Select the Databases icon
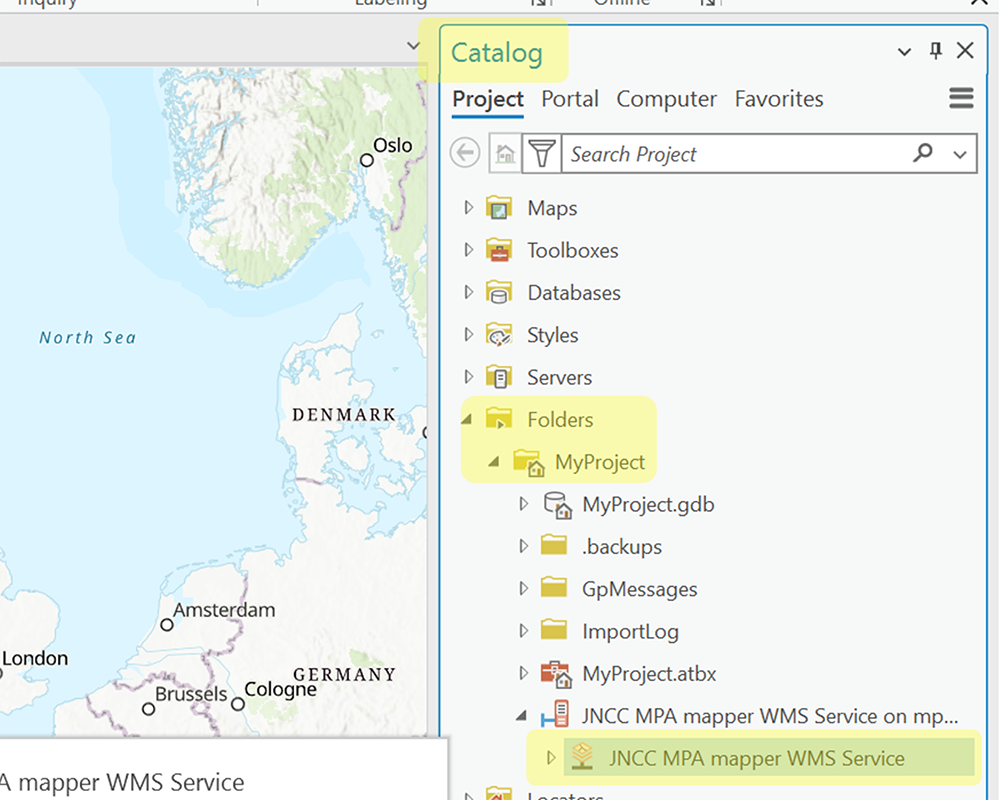1000x800 pixels. point(500,292)
